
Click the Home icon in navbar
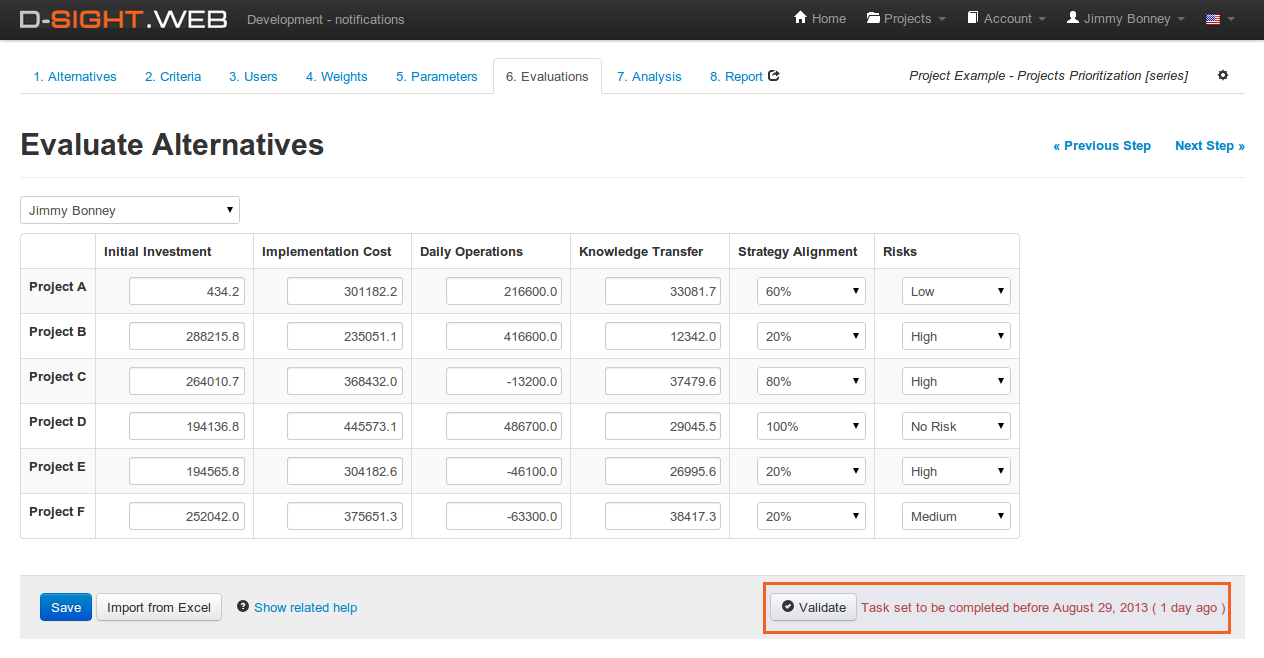[x=800, y=19]
